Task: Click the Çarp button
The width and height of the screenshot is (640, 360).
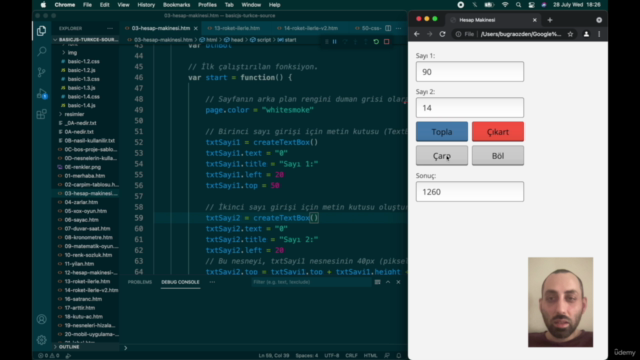Action: (x=442, y=156)
